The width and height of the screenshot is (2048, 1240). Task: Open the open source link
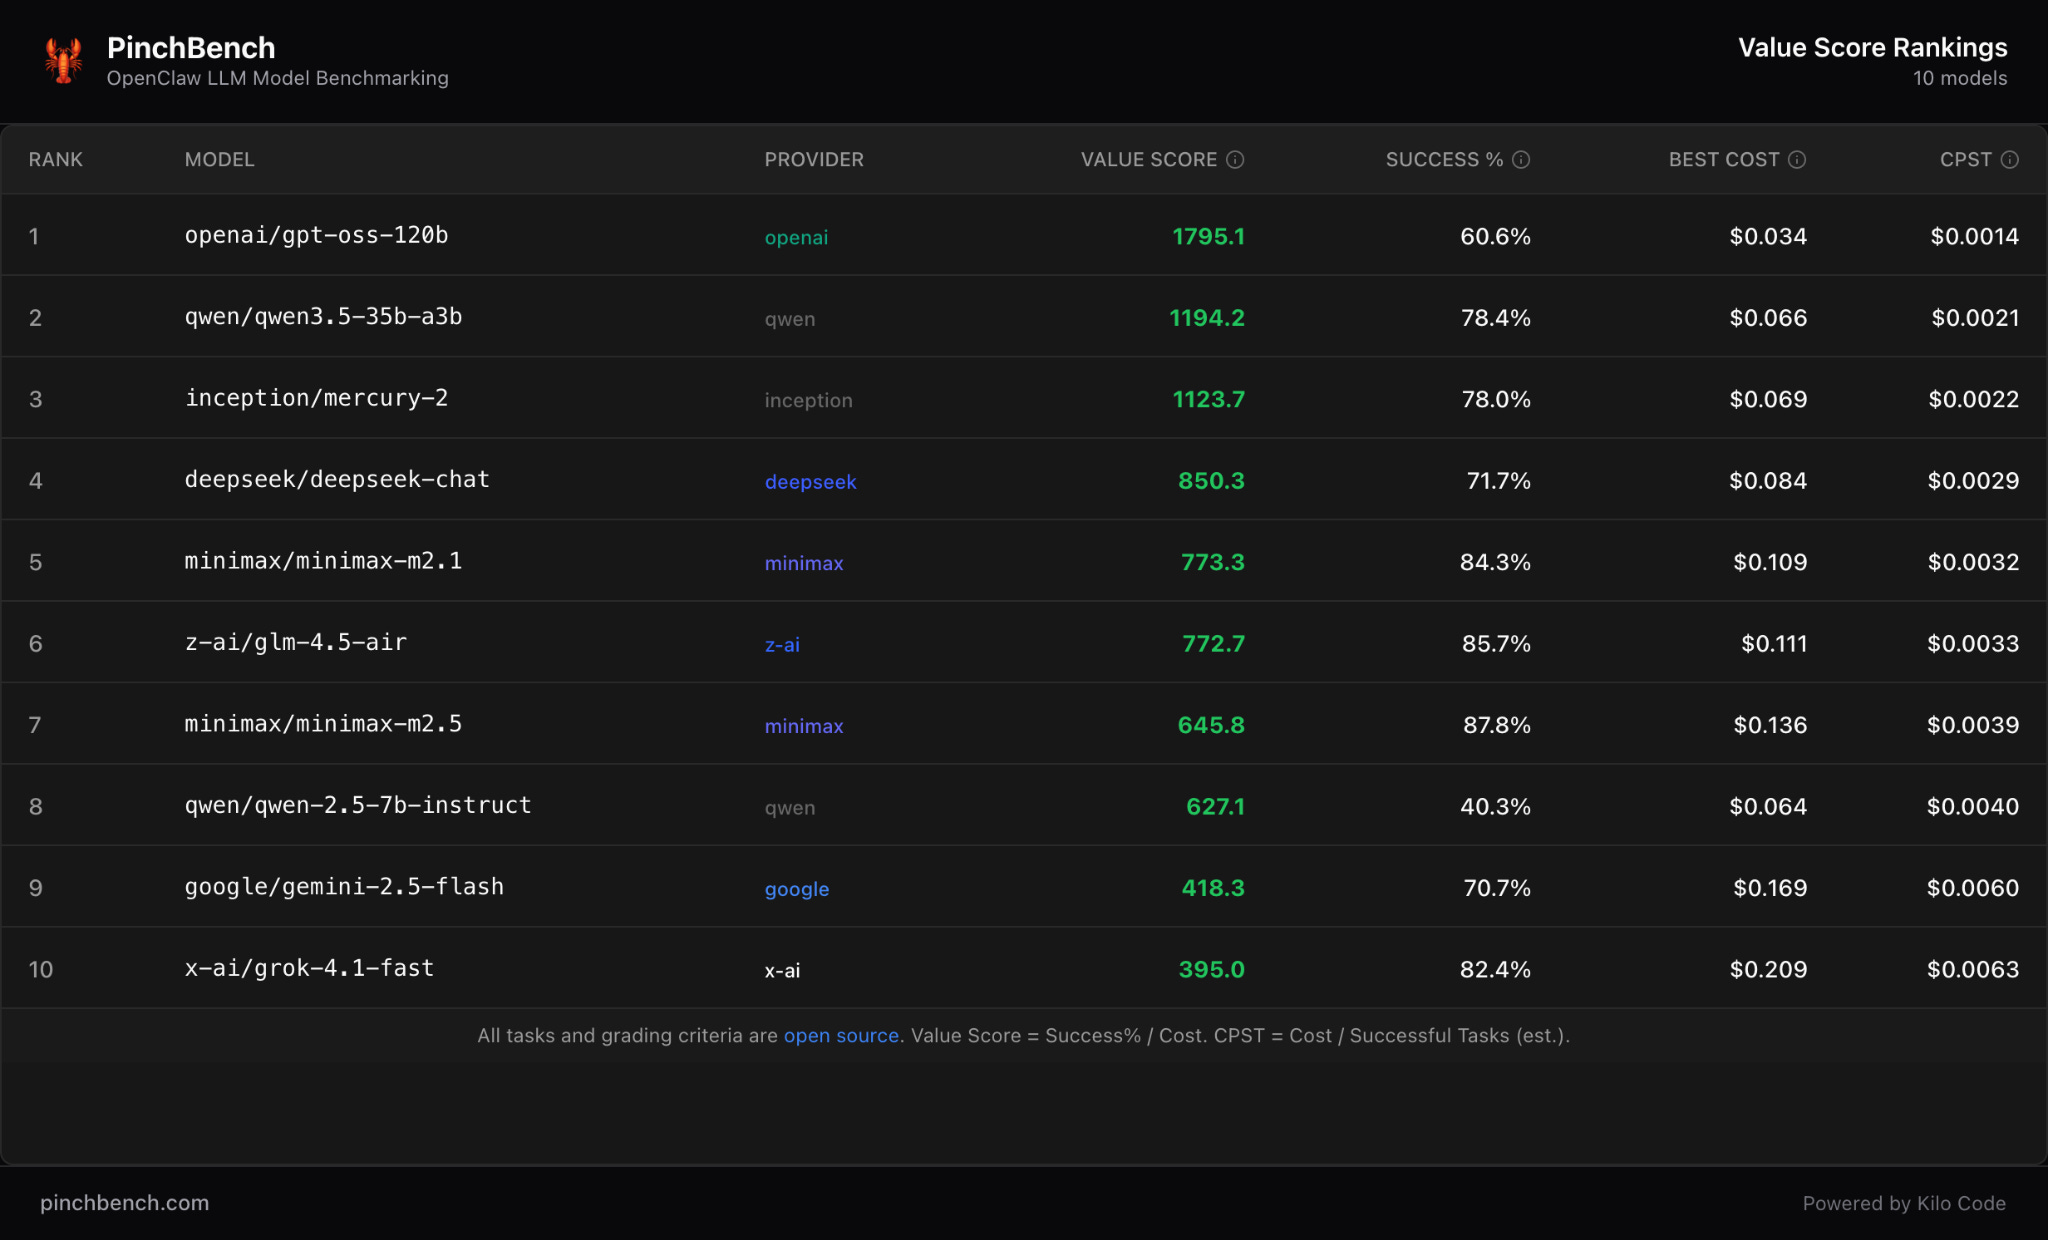(840, 1036)
